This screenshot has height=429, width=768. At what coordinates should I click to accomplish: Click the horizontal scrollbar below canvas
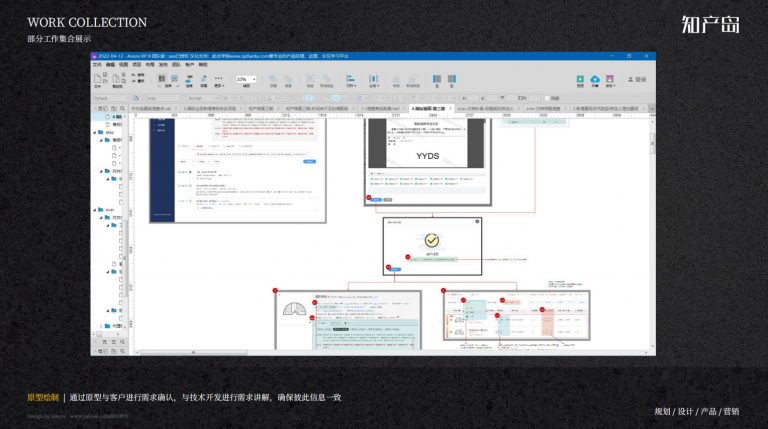(x=193, y=352)
